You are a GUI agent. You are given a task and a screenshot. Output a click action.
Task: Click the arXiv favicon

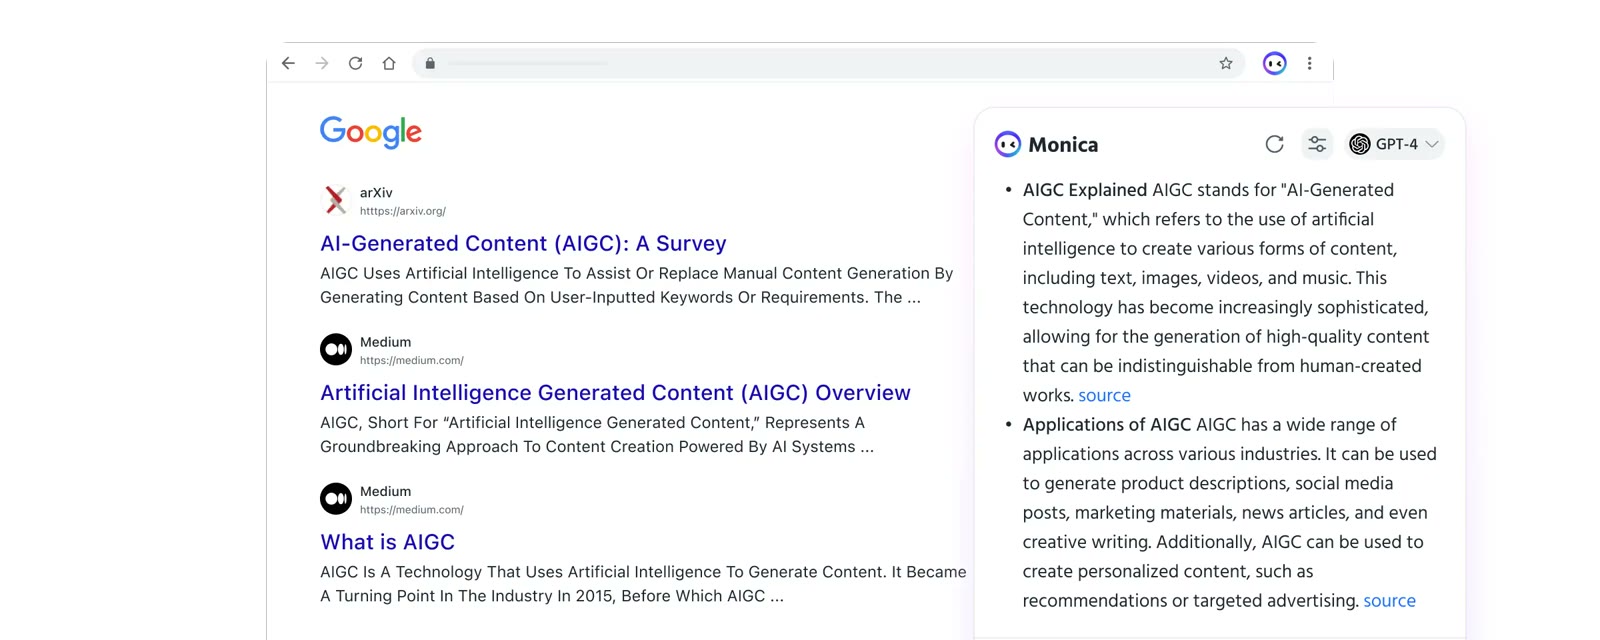(336, 200)
